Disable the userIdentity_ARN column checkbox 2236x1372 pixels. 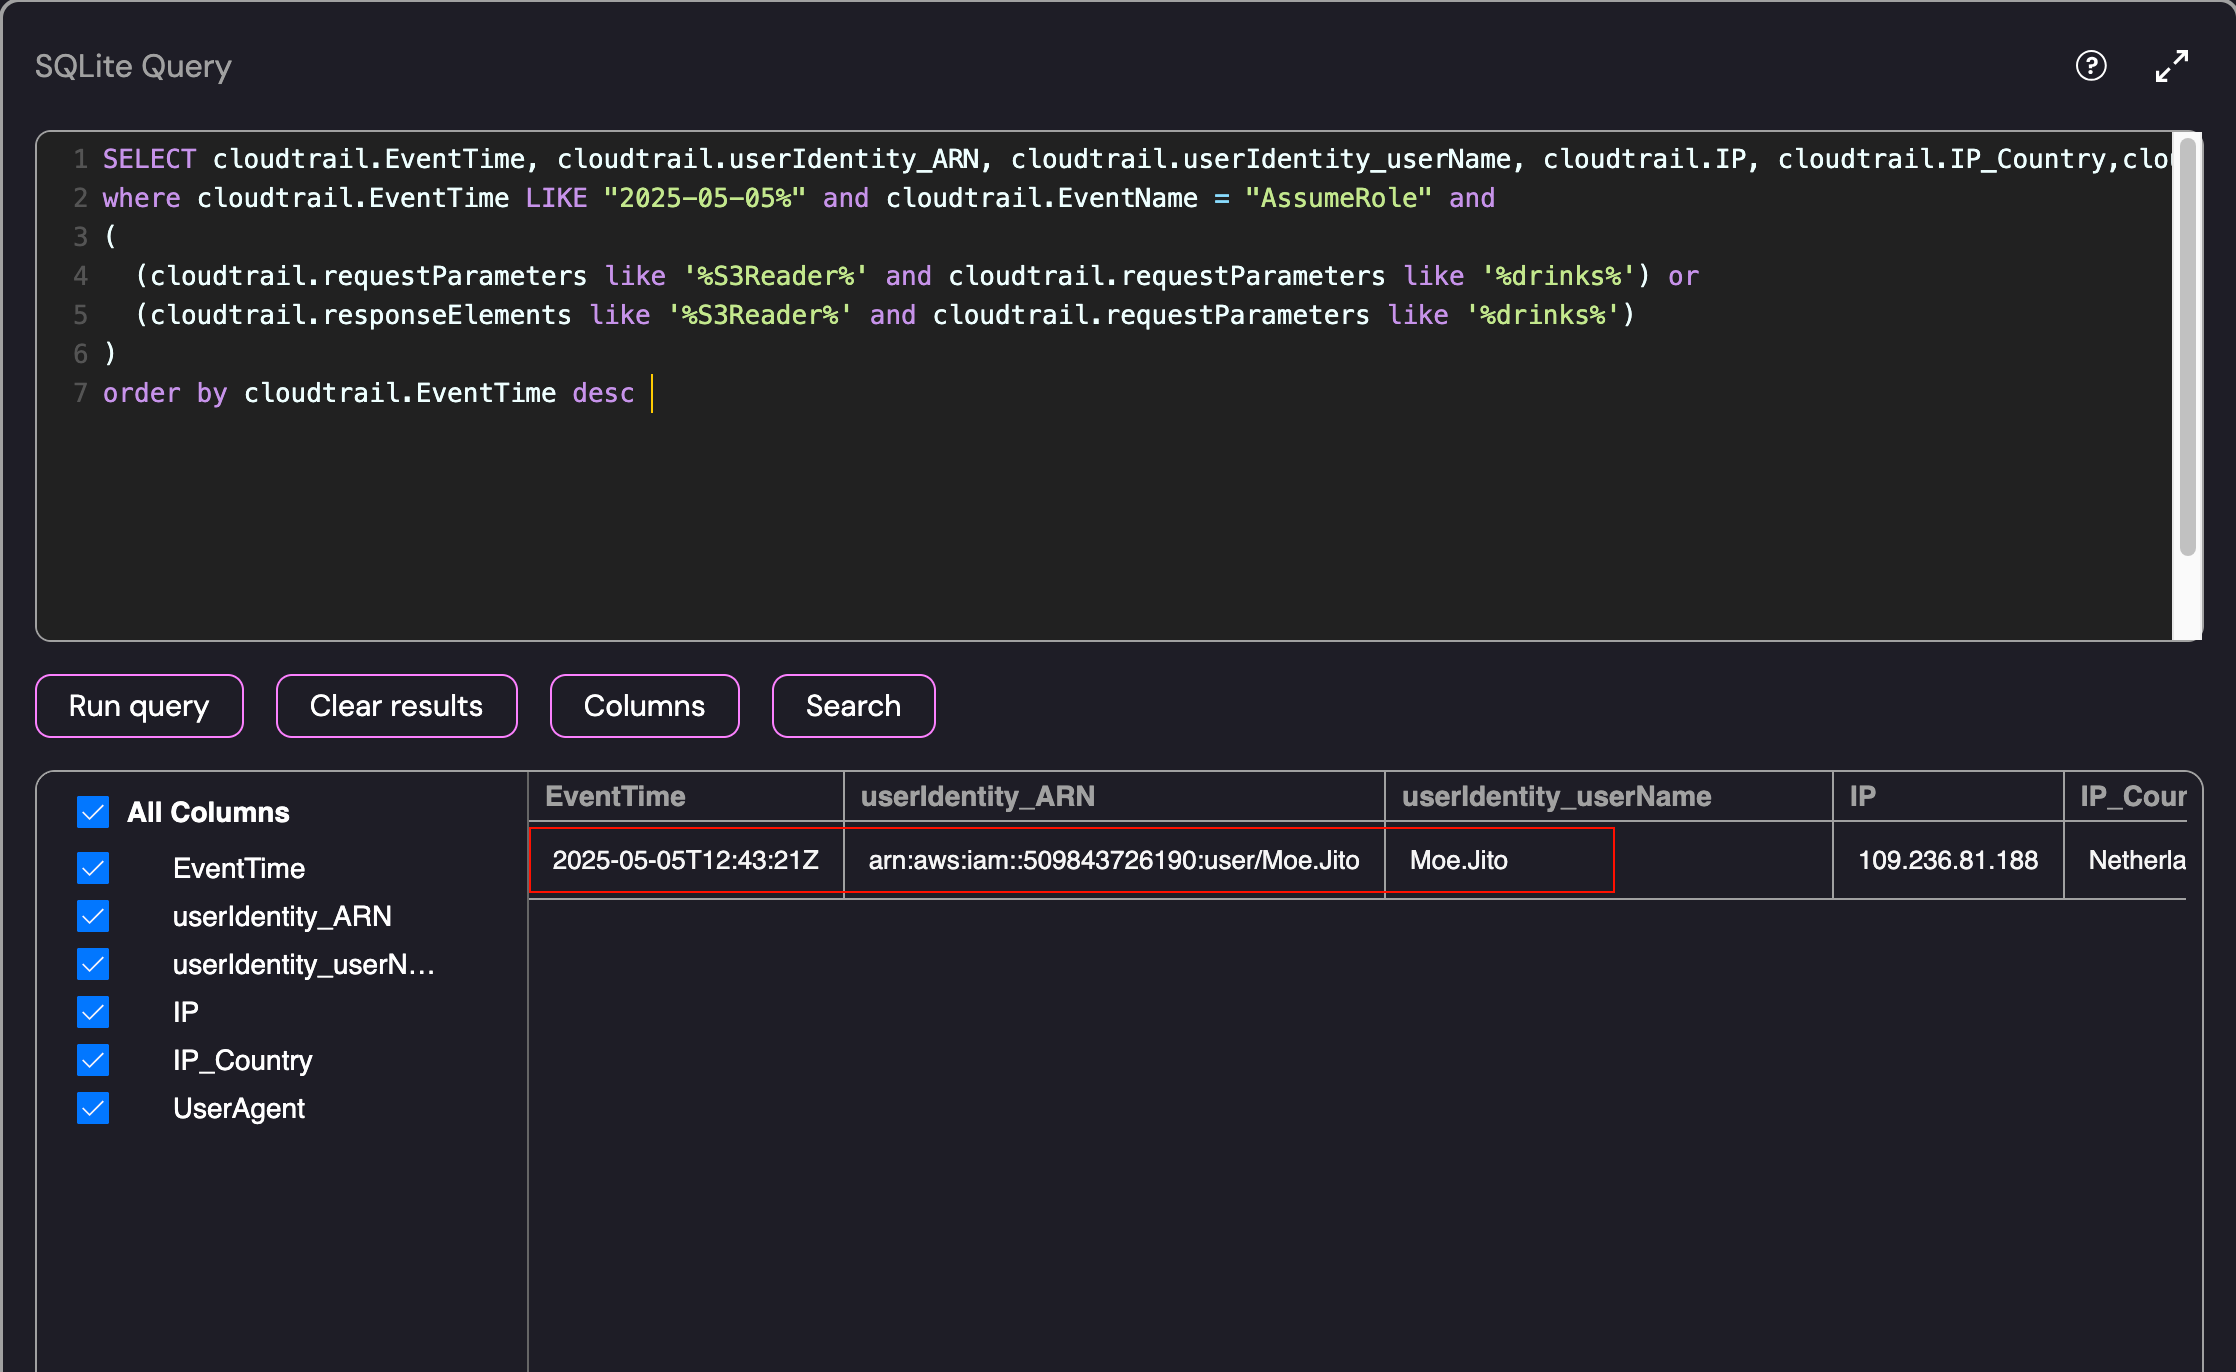(x=93, y=916)
